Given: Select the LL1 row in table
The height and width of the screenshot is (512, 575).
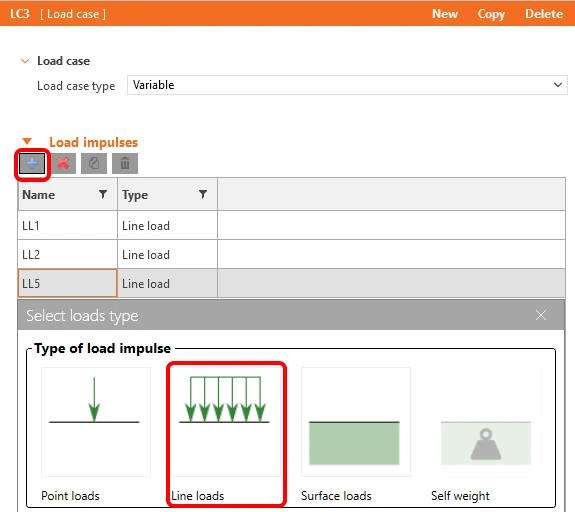Looking at the screenshot, I should (292, 226).
